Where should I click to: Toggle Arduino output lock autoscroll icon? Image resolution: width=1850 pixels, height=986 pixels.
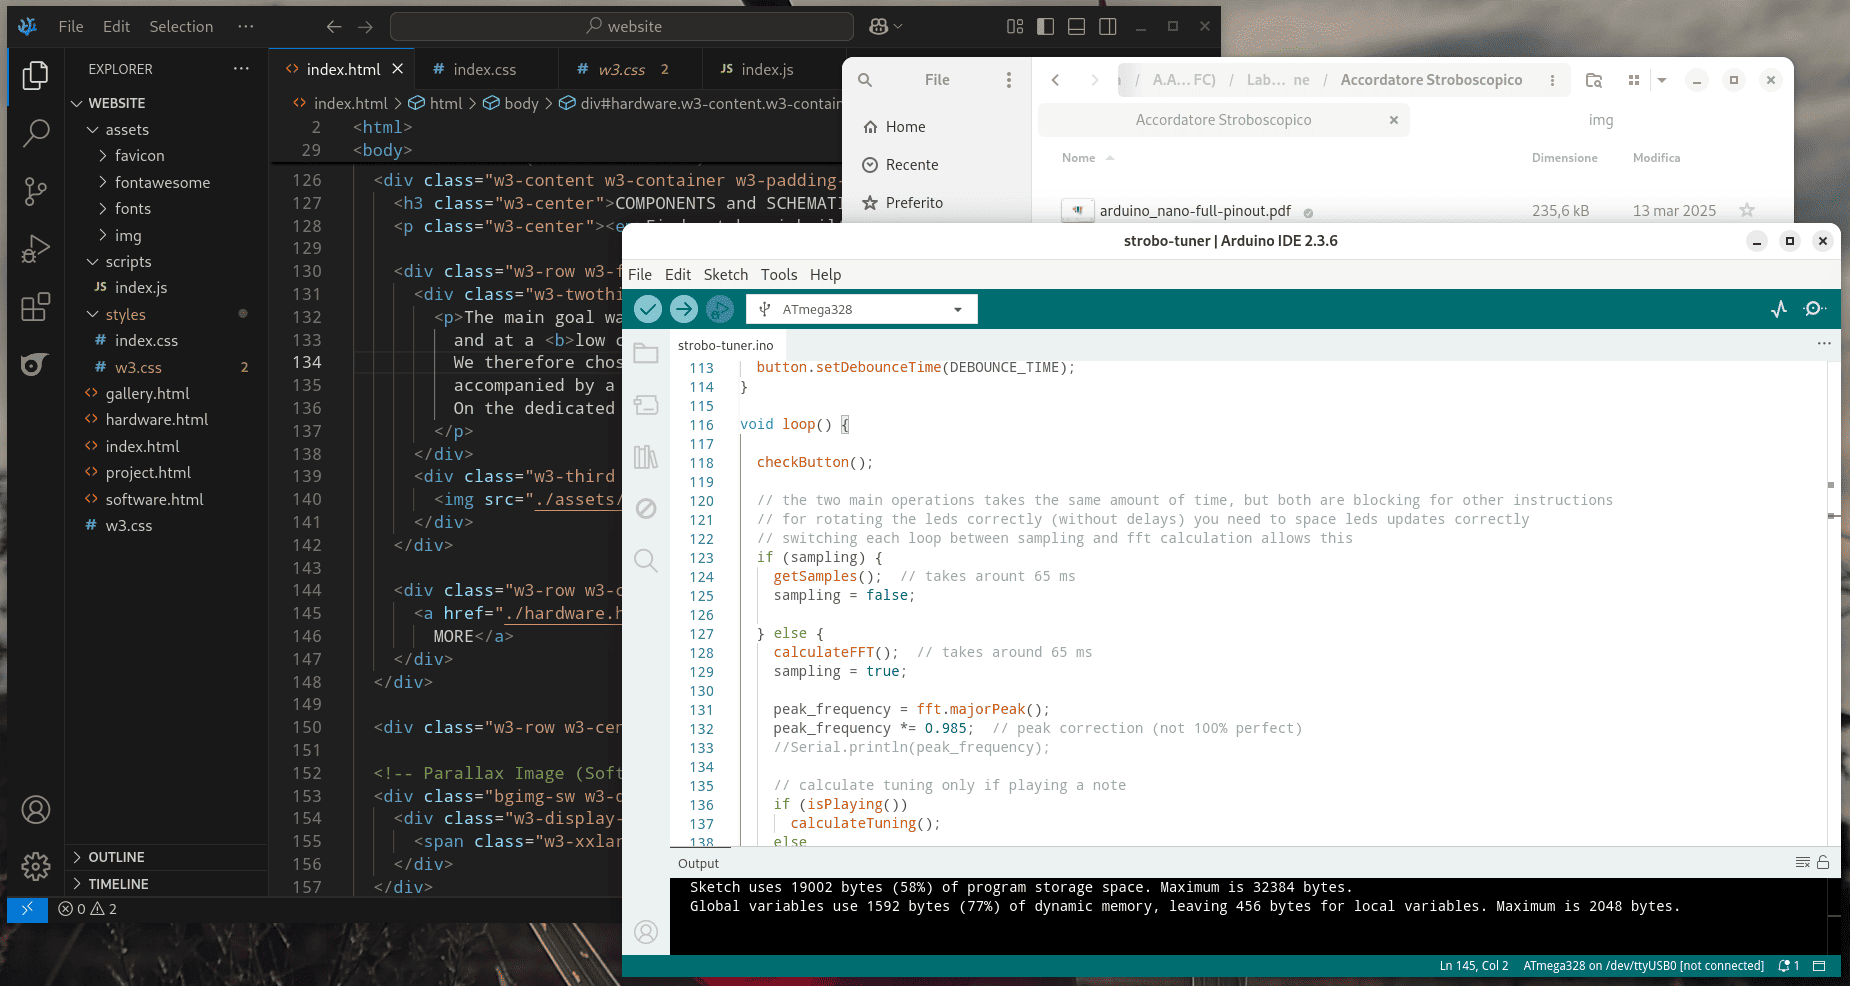tap(1823, 862)
